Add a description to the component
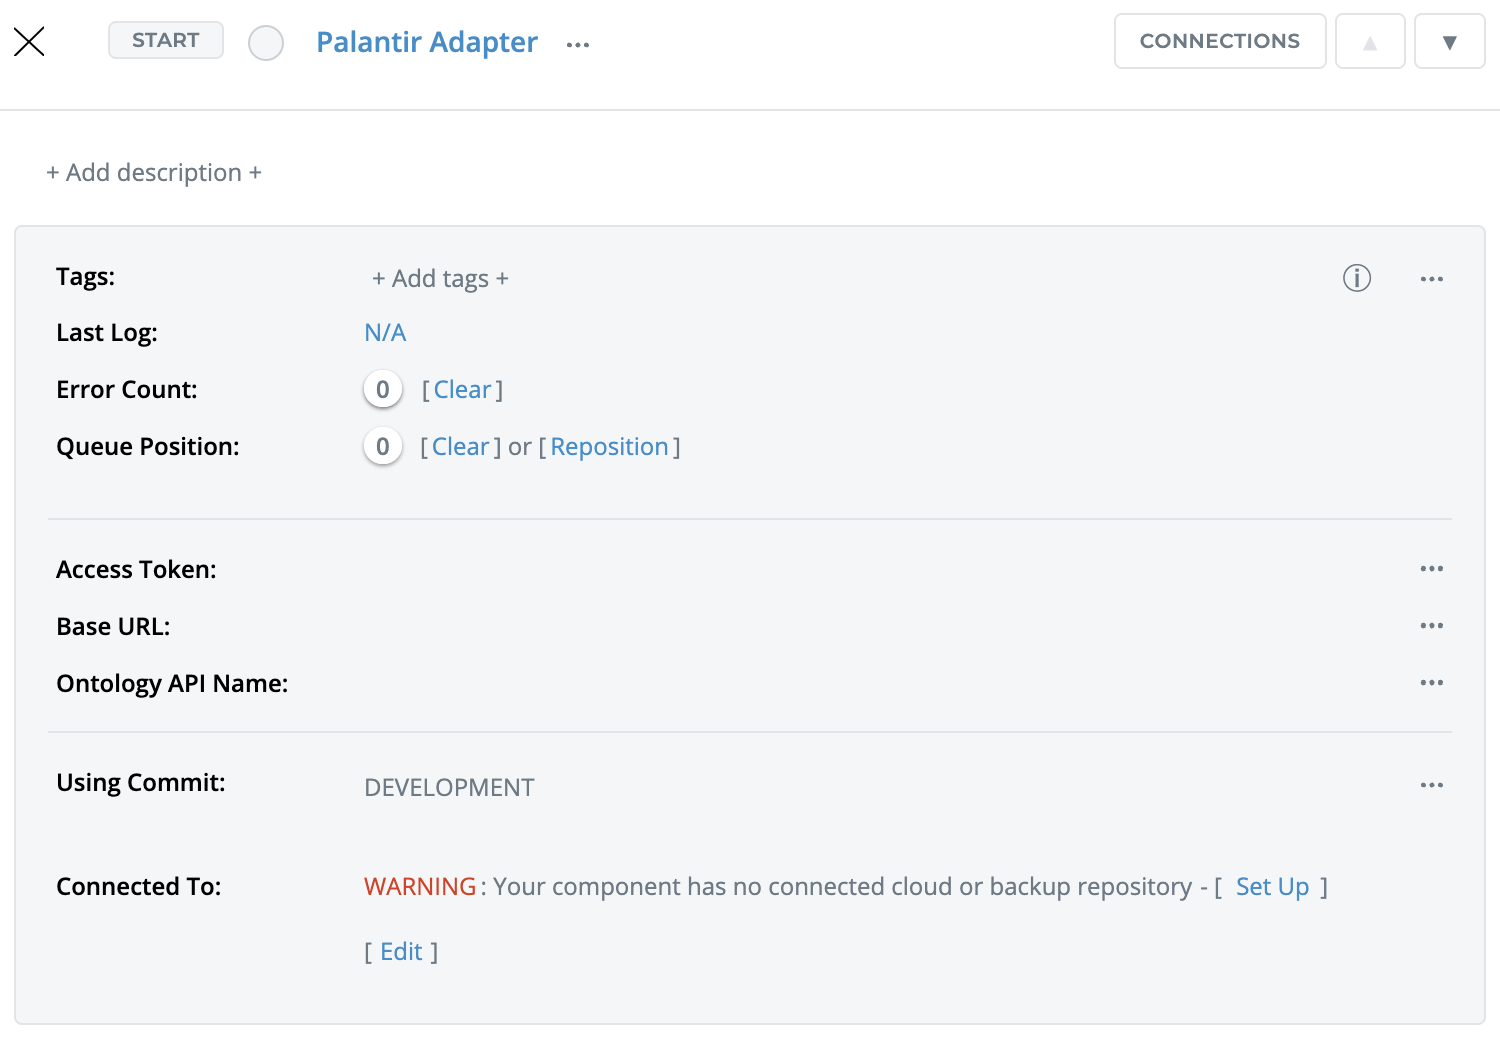The image size is (1500, 1040). click(154, 173)
